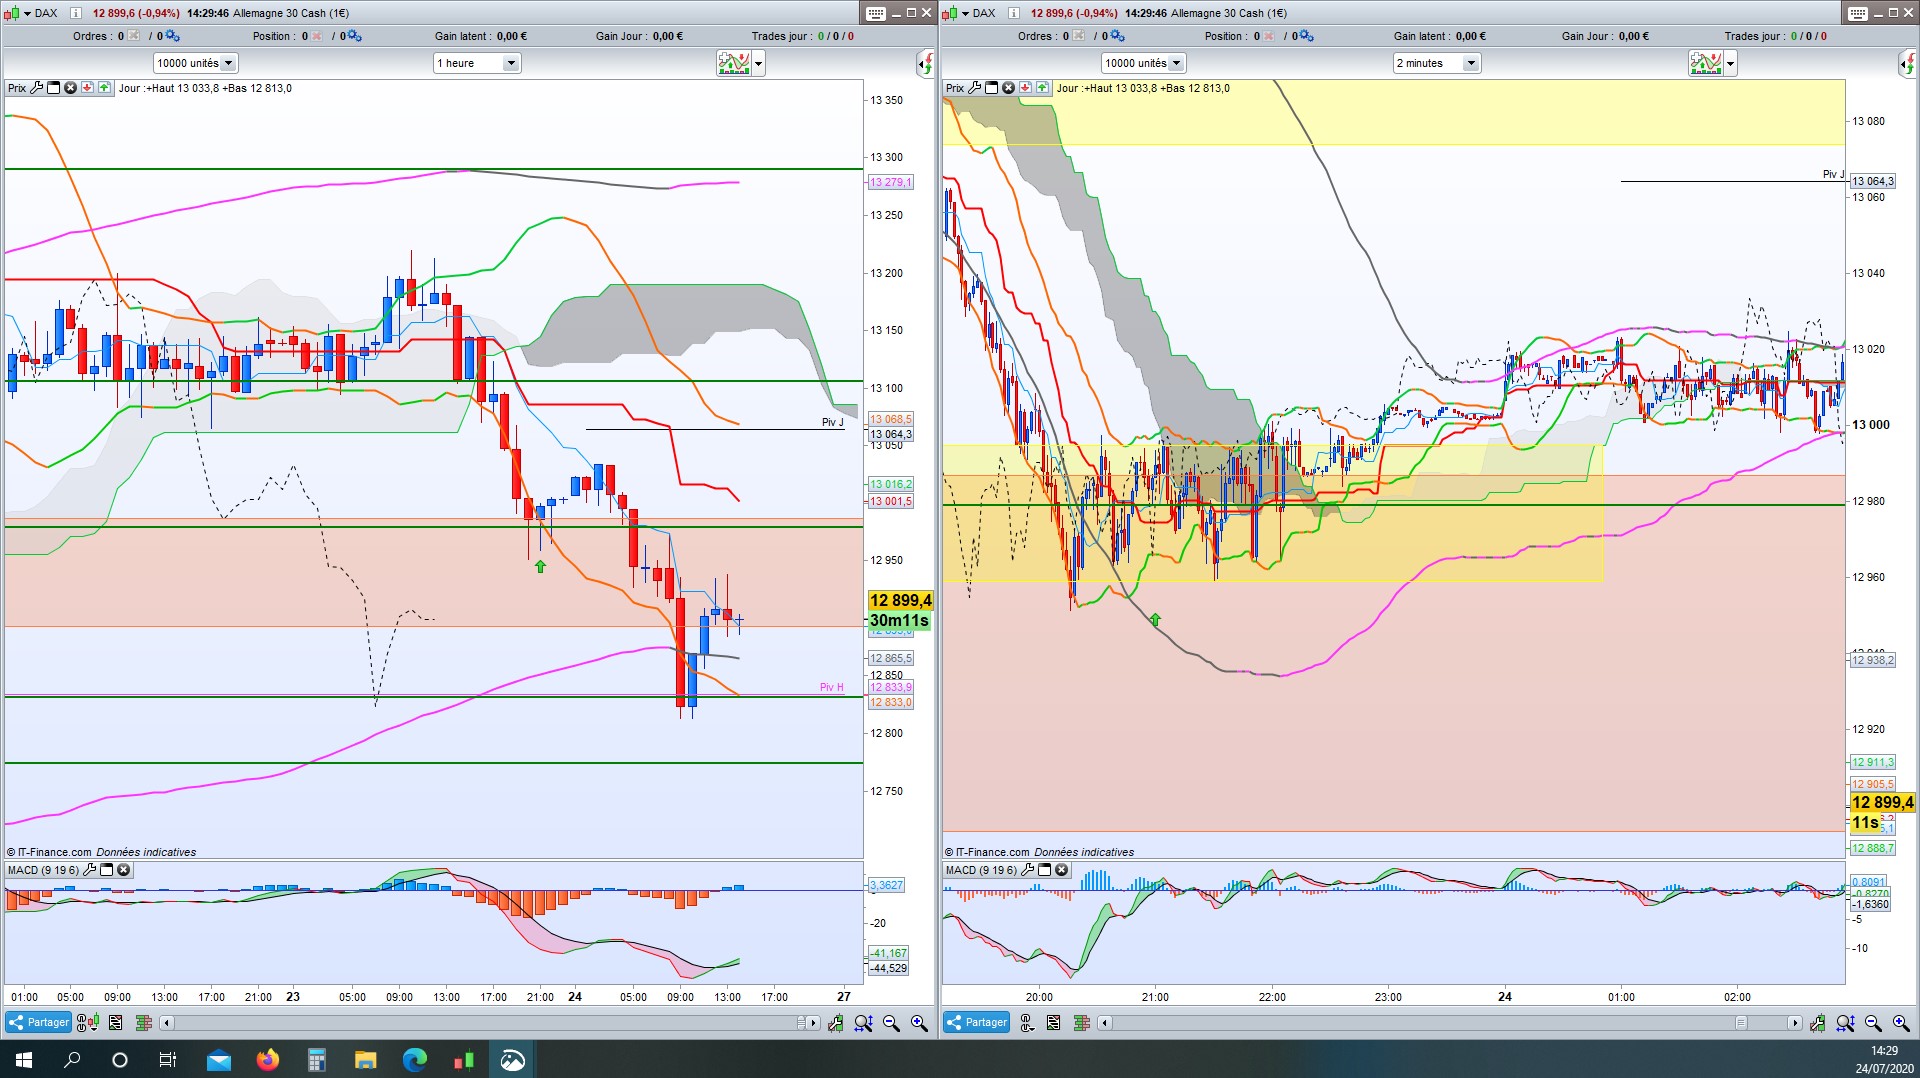The image size is (1920, 1078).
Task: Click MACD panel window icon in 1 heure chart
Action: coord(107,870)
